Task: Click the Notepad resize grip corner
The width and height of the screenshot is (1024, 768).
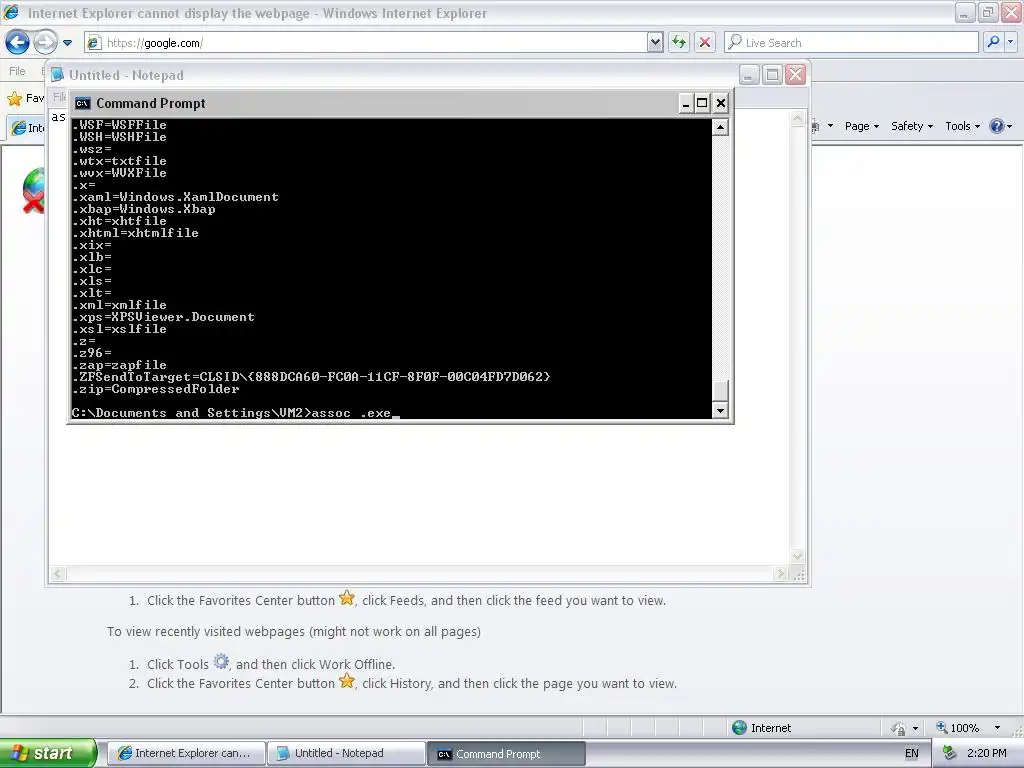Action: (799, 574)
